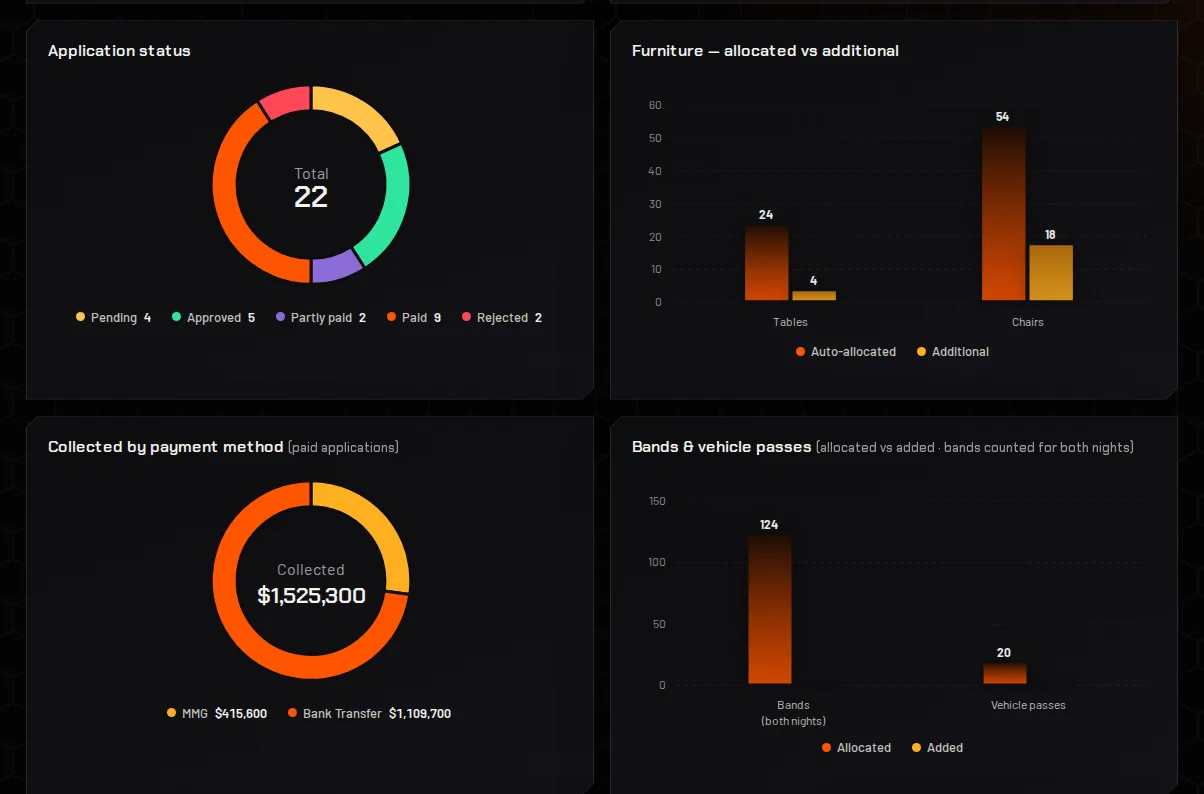This screenshot has height=794, width=1204.
Task: Click the MMG legend color dot
Action: (x=171, y=713)
